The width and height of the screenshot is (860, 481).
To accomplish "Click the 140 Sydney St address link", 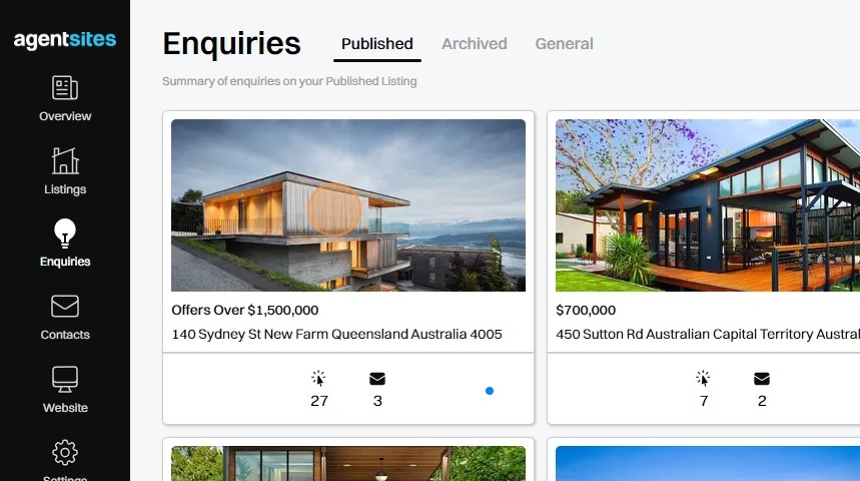I will coord(337,334).
